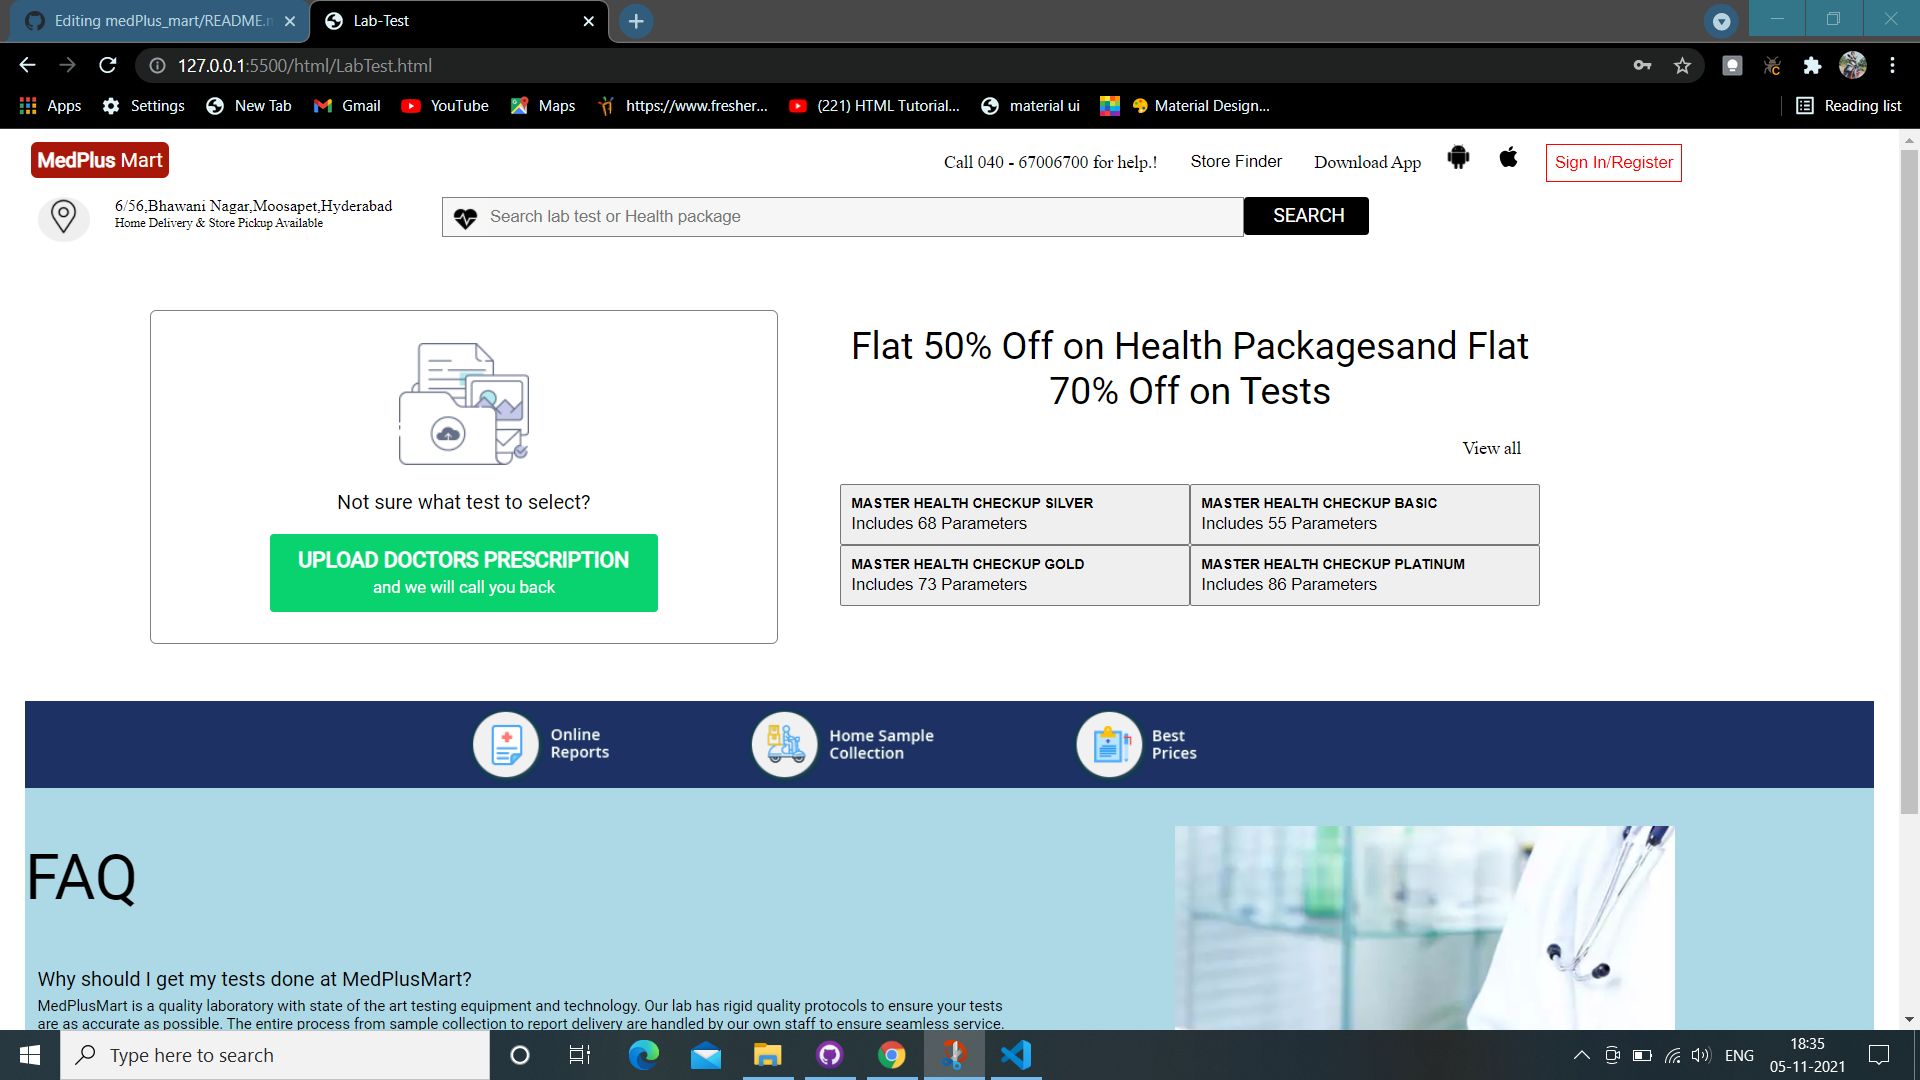Open the View all link
The image size is (1920, 1080).
tap(1491, 447)
